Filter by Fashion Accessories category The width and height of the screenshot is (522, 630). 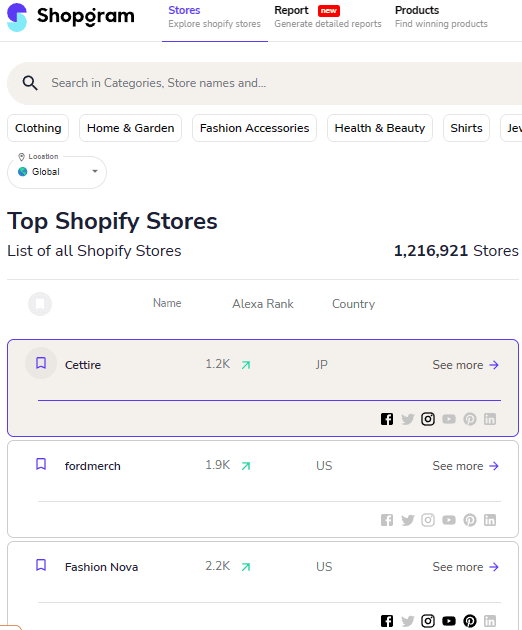254,128
